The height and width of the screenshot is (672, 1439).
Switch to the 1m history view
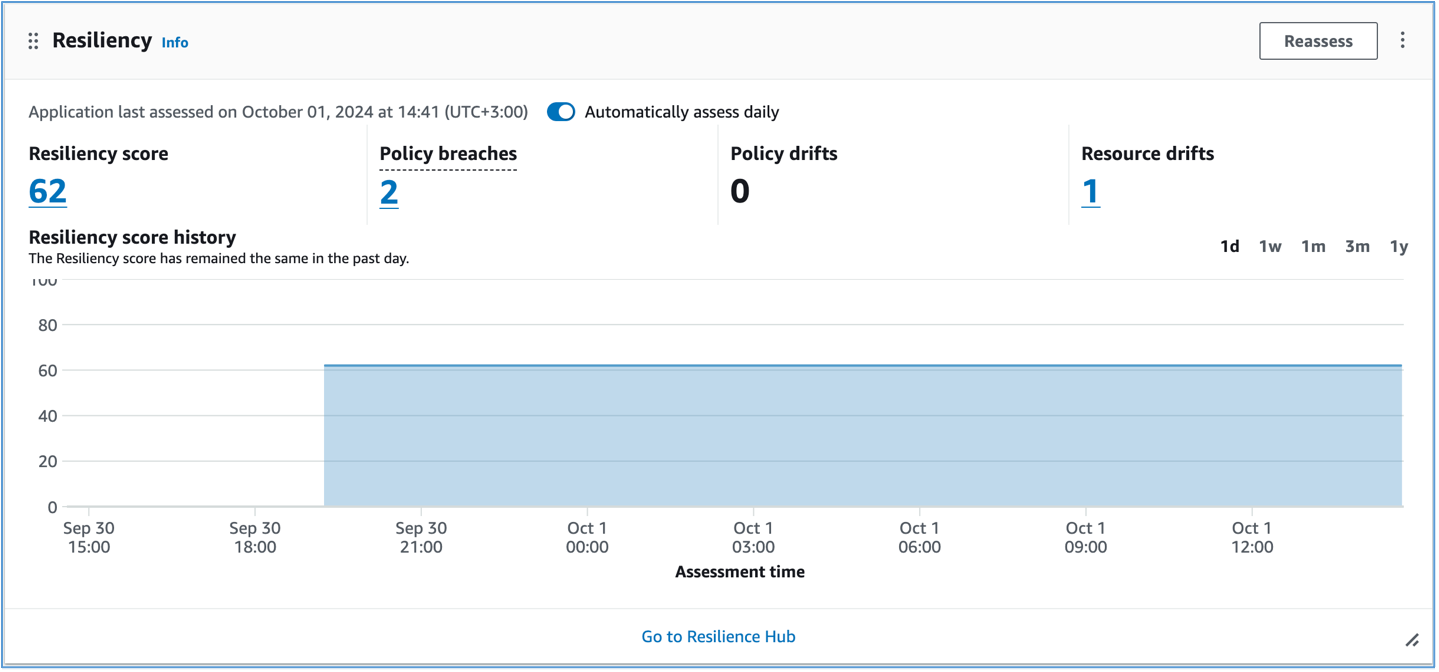1313,245
